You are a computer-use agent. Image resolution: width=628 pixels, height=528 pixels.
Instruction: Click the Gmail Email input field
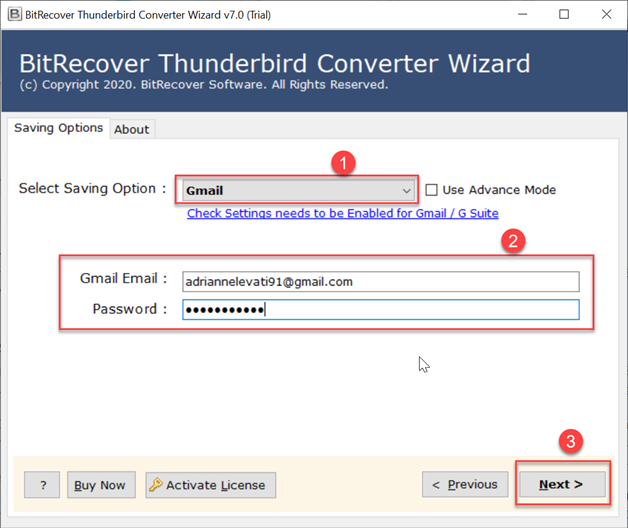tap(380, 282)
